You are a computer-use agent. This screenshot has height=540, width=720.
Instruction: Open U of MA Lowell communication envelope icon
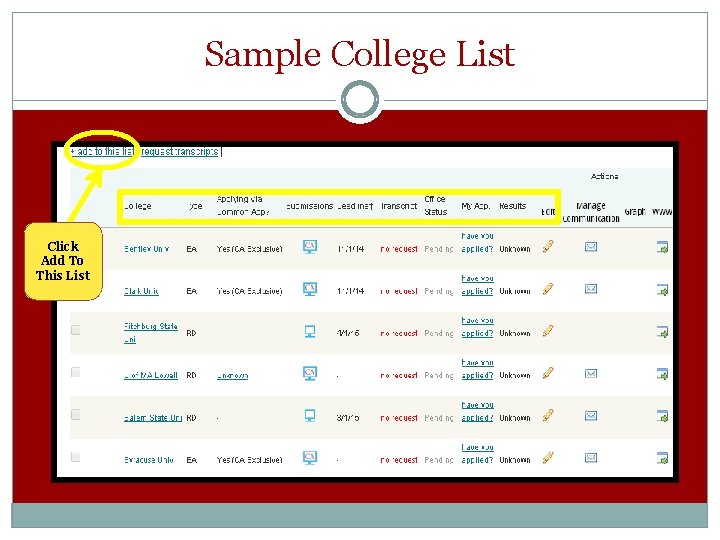point(591,373)
